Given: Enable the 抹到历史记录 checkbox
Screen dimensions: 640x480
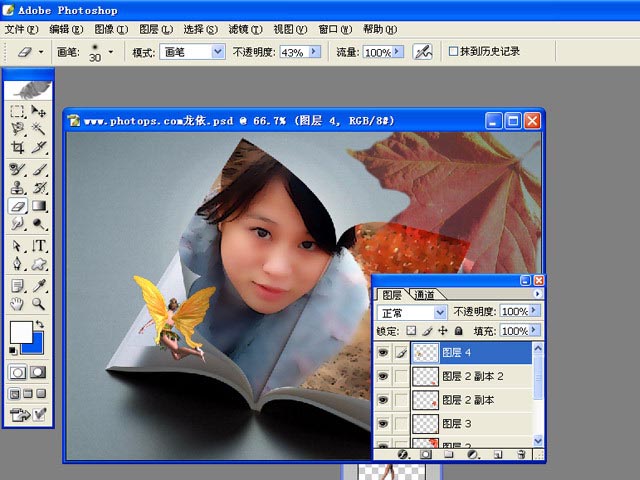Looking at the screenshot, I should pyautogui.click(x=454, y=51).
